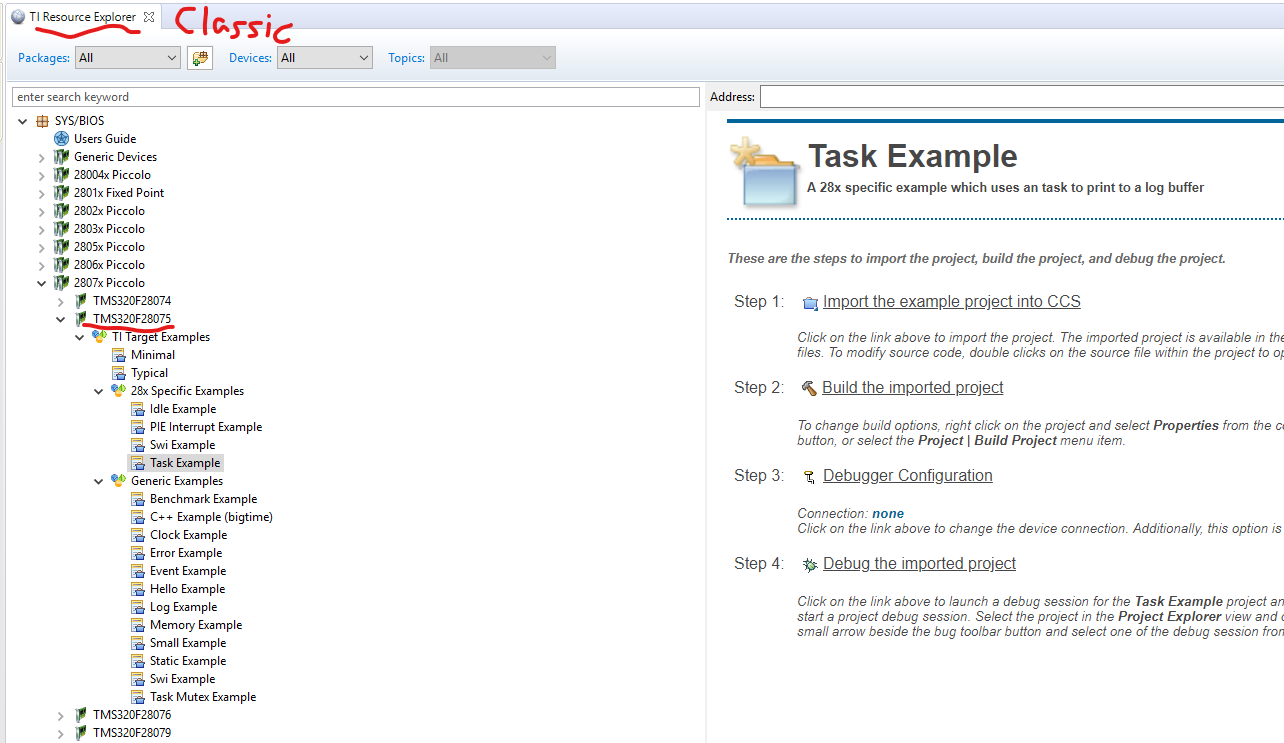
Task: Click the hammer build icon in Step 2
Action: click(809, 388)
